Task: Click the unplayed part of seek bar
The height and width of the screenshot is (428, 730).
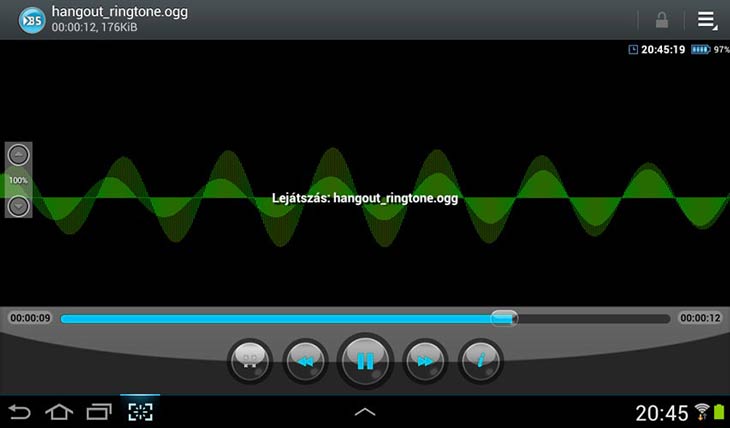Action: pyautogui.click(x=594, y=319)
